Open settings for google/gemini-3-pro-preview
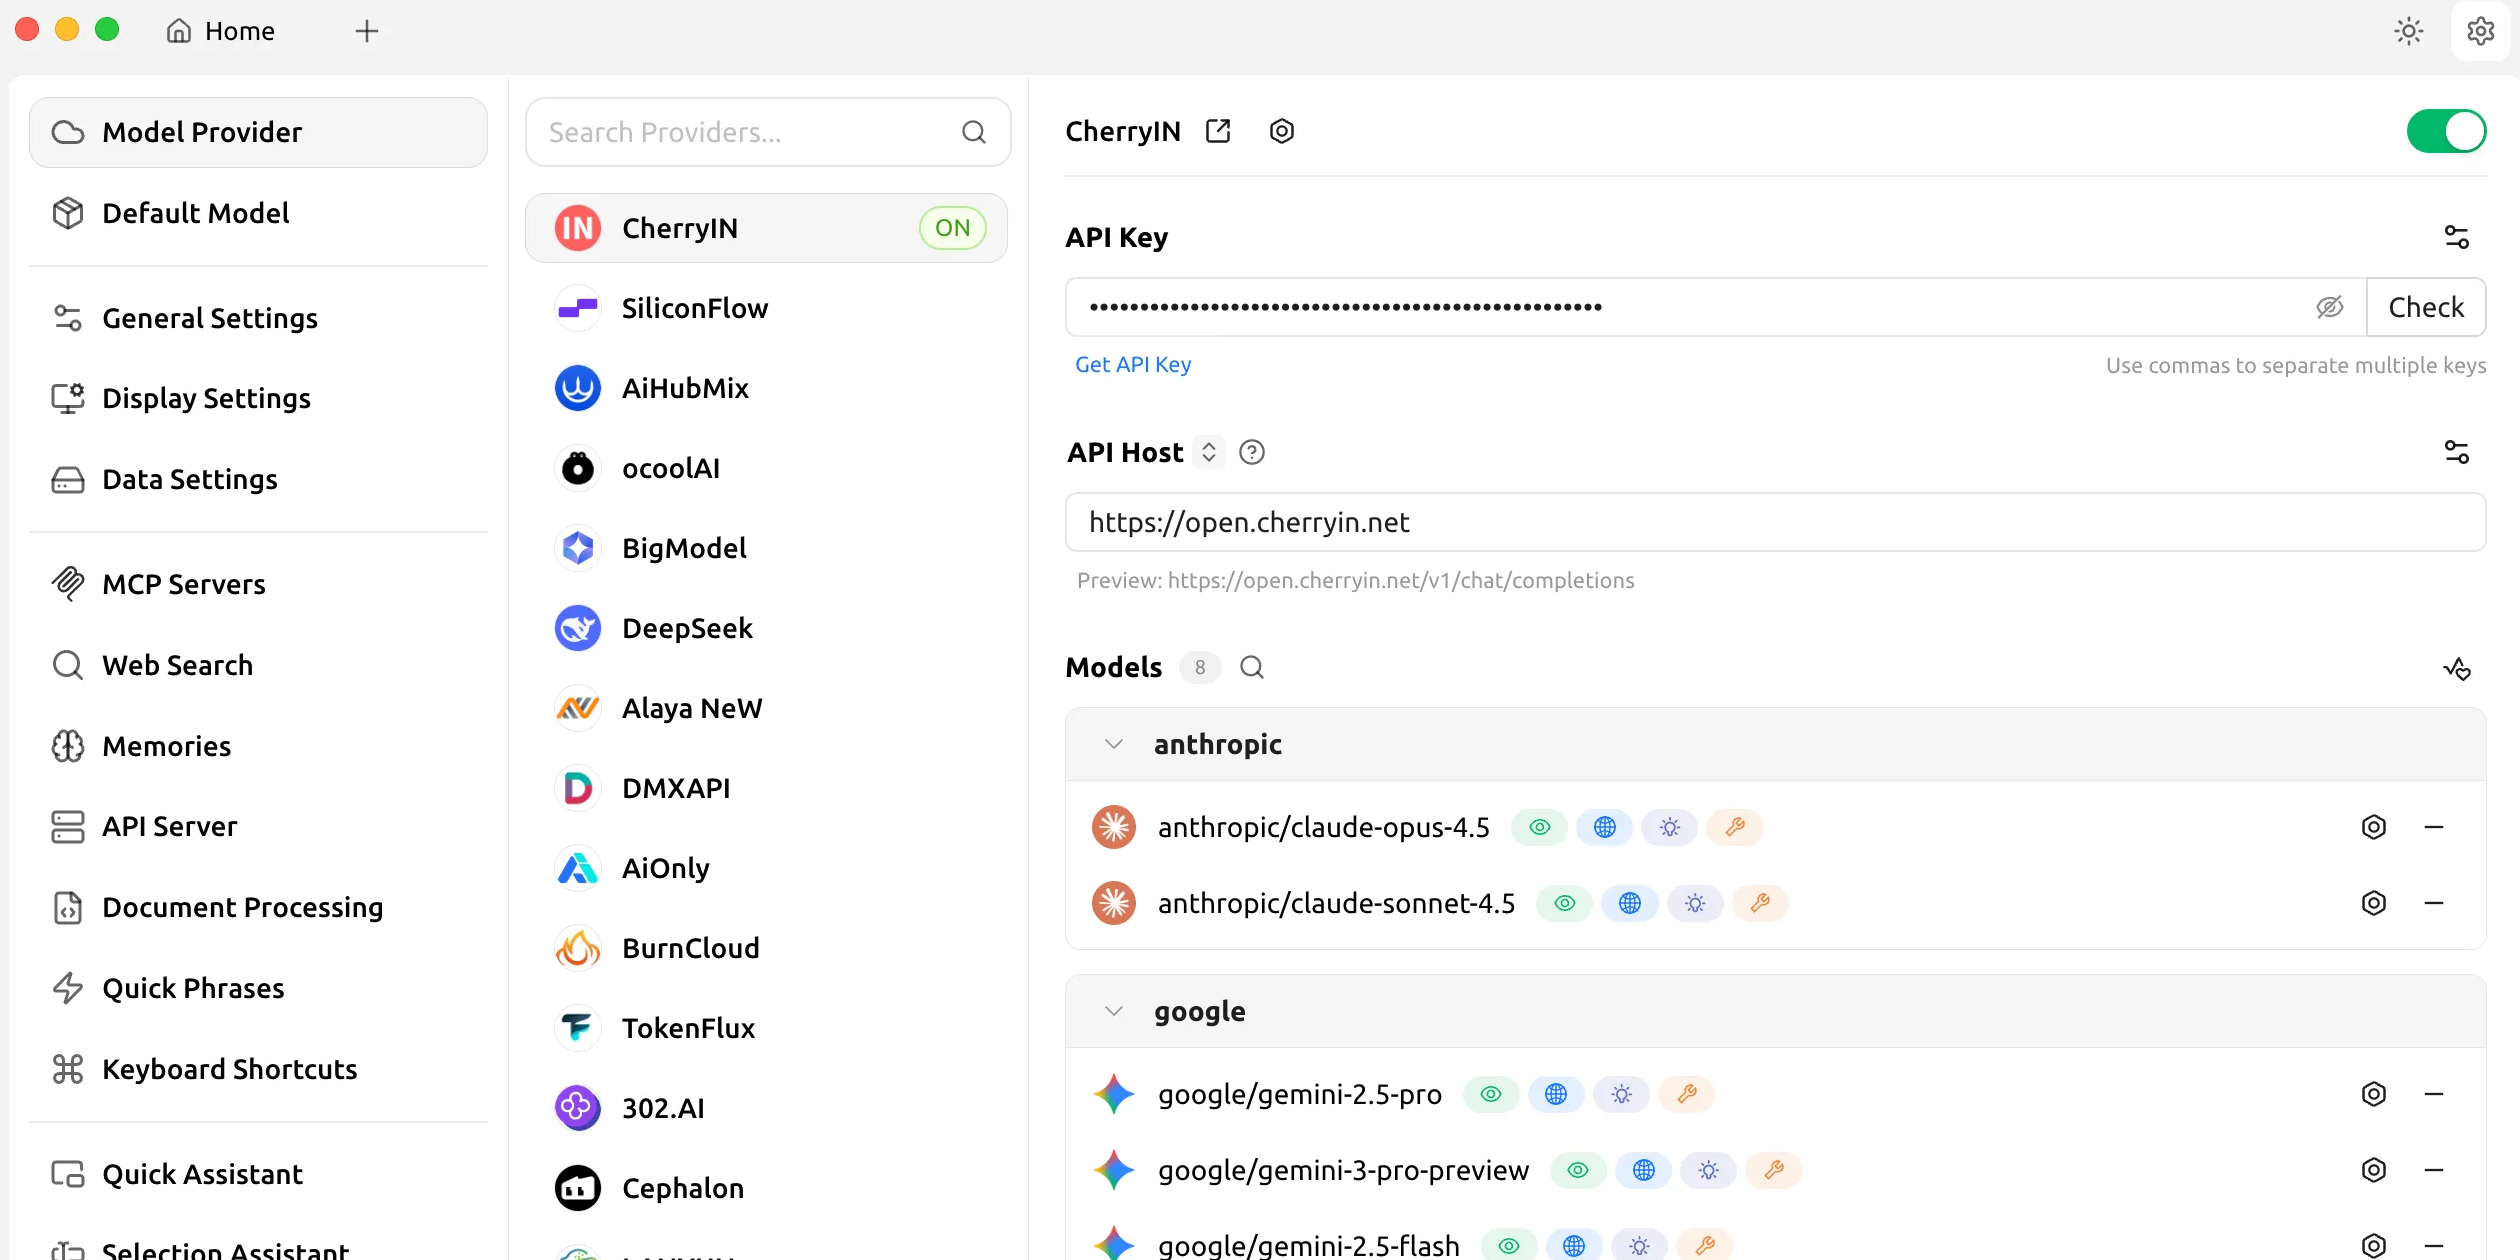This screenshot has height=1260, width=2520. tap(2374, 1170)
